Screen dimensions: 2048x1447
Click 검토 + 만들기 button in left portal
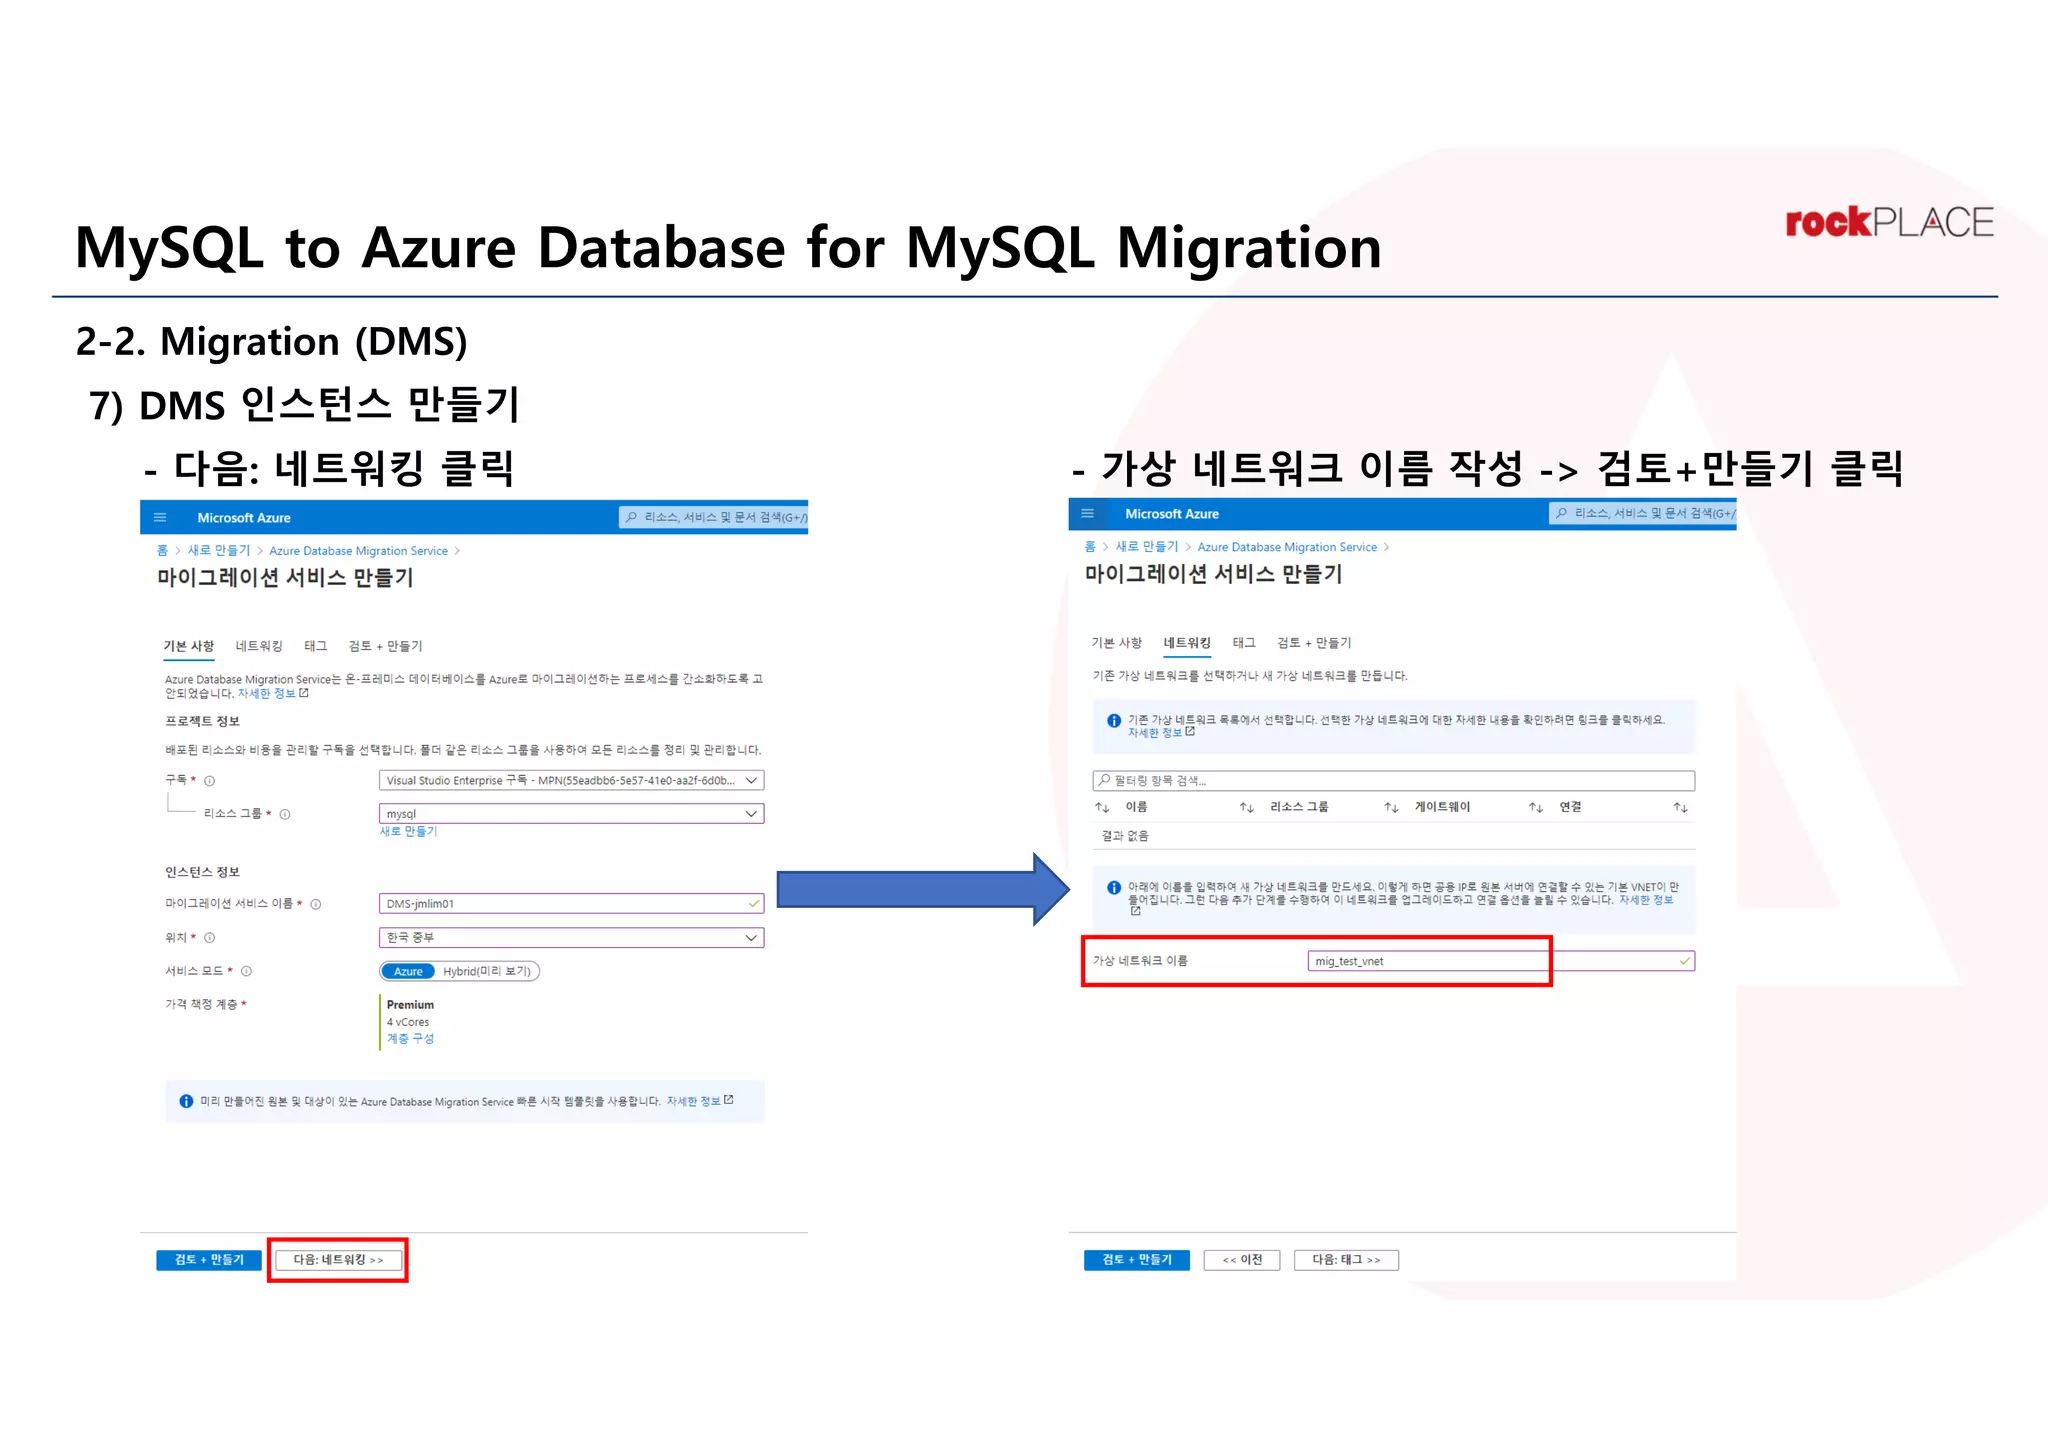[x=209, y=1260]
